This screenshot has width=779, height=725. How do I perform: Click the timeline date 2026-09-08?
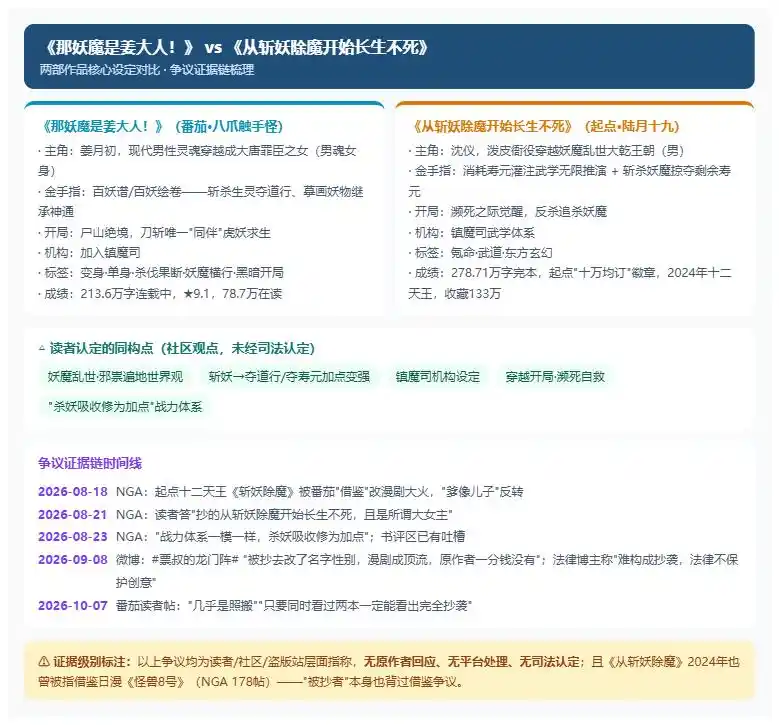coord(73,560)
